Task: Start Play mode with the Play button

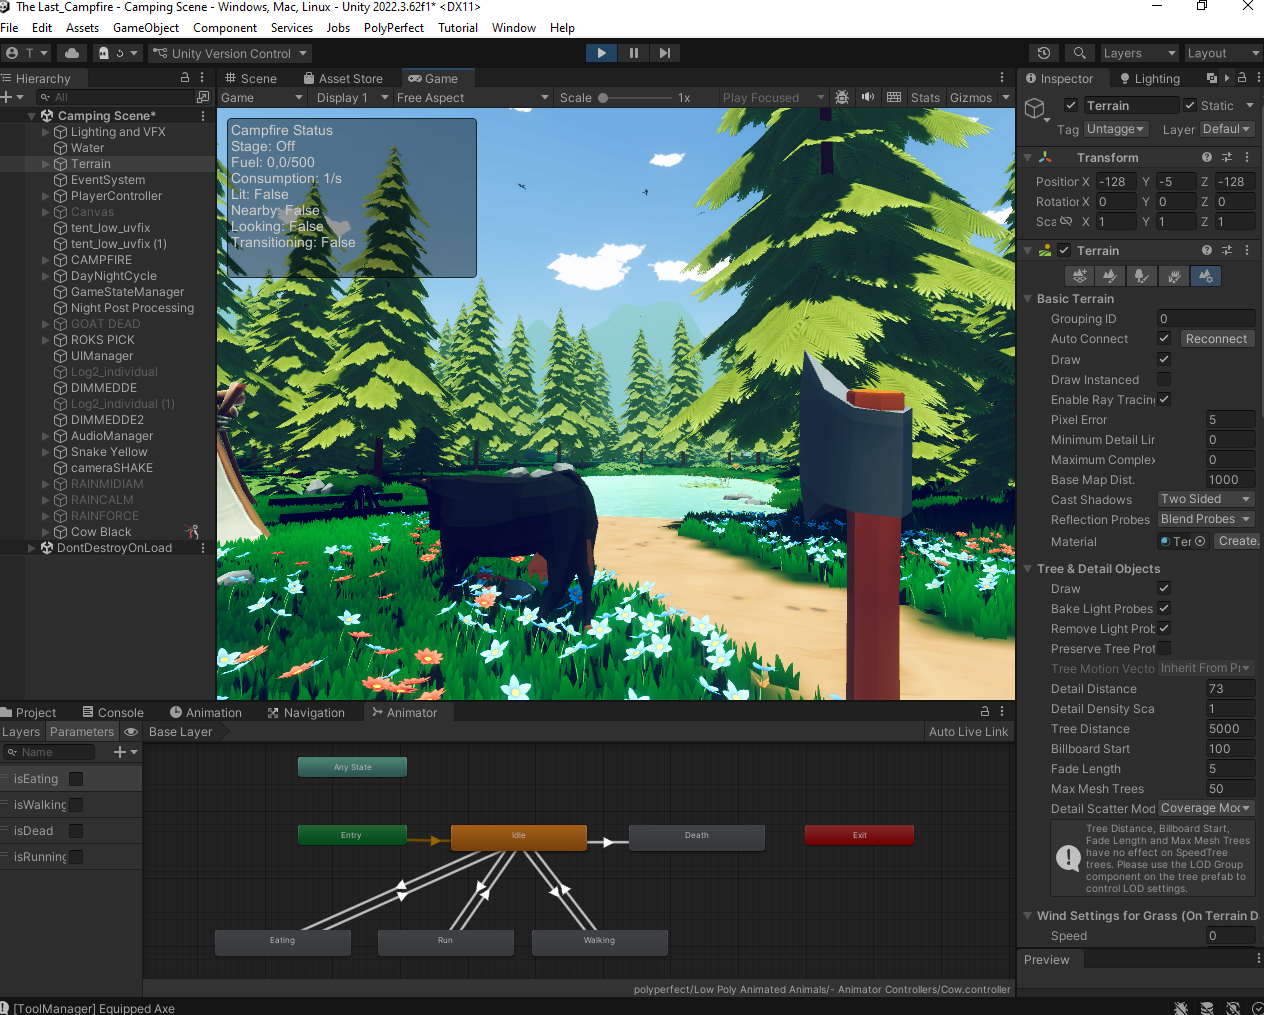Action: (x=601, y=53)
